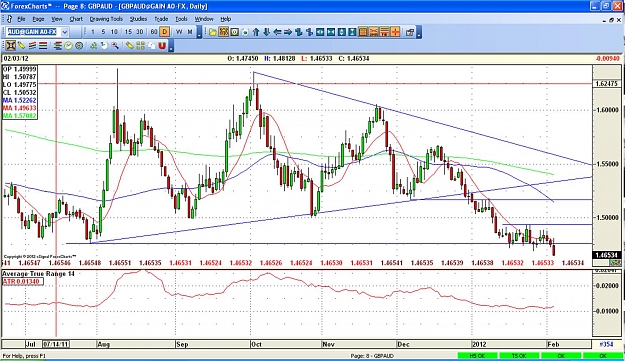Open the View menu
This screenshot has width=625, height=361.
pyautogui.click(x=57, y=19)
